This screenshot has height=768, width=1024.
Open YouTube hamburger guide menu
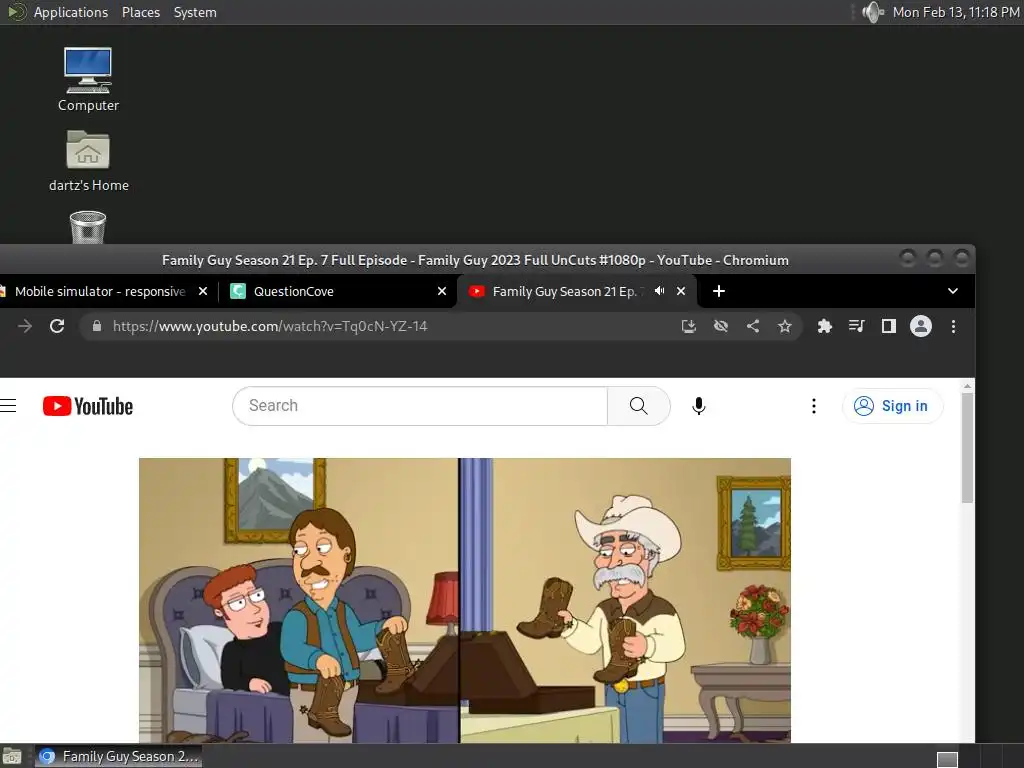(8, 406)
